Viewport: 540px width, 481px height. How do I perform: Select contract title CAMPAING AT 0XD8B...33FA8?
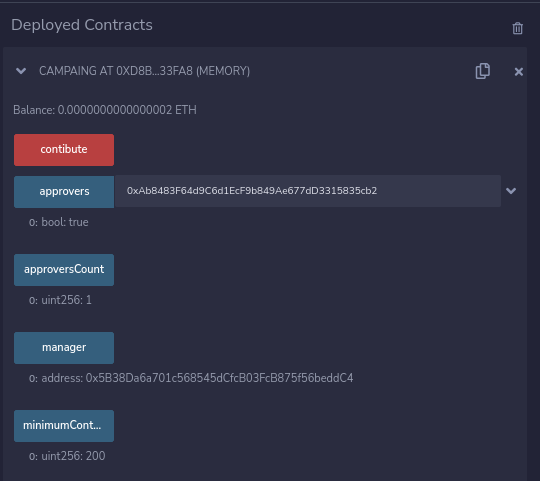click(x=144, y=71)
